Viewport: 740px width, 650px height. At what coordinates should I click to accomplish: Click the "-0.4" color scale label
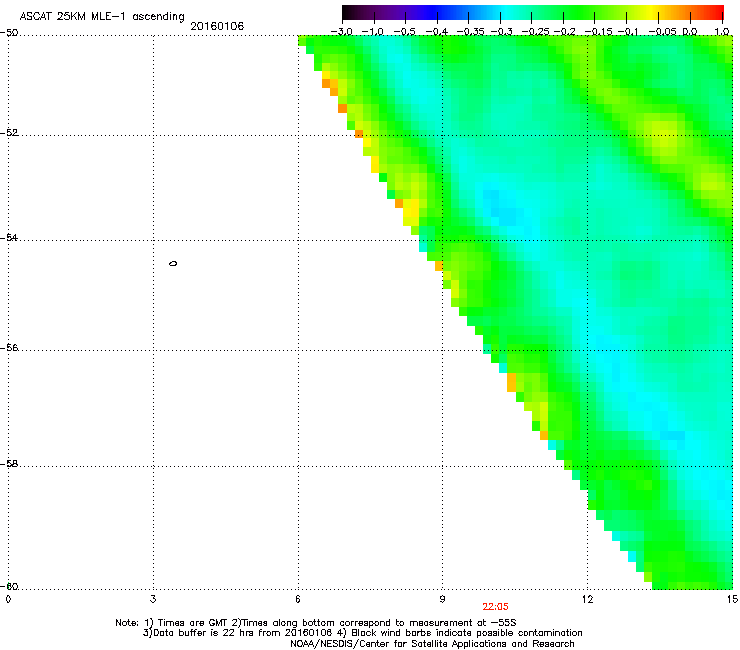tap(437, 32)
